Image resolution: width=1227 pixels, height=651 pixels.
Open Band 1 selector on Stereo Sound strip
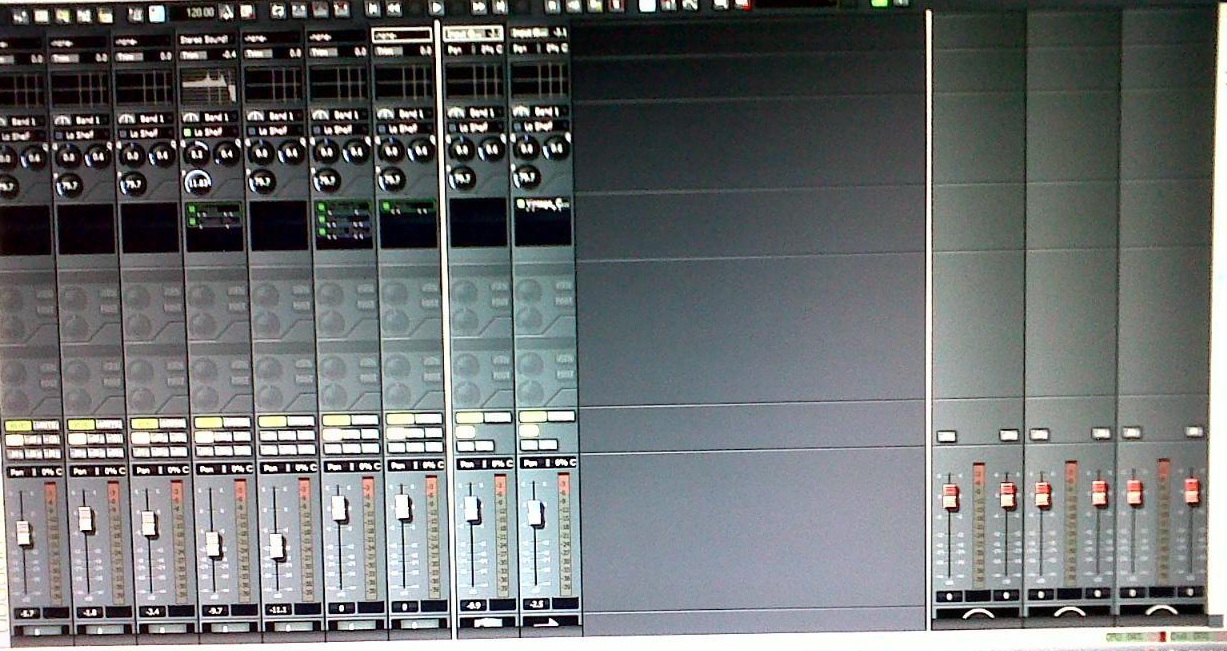(x=217, y=118)
